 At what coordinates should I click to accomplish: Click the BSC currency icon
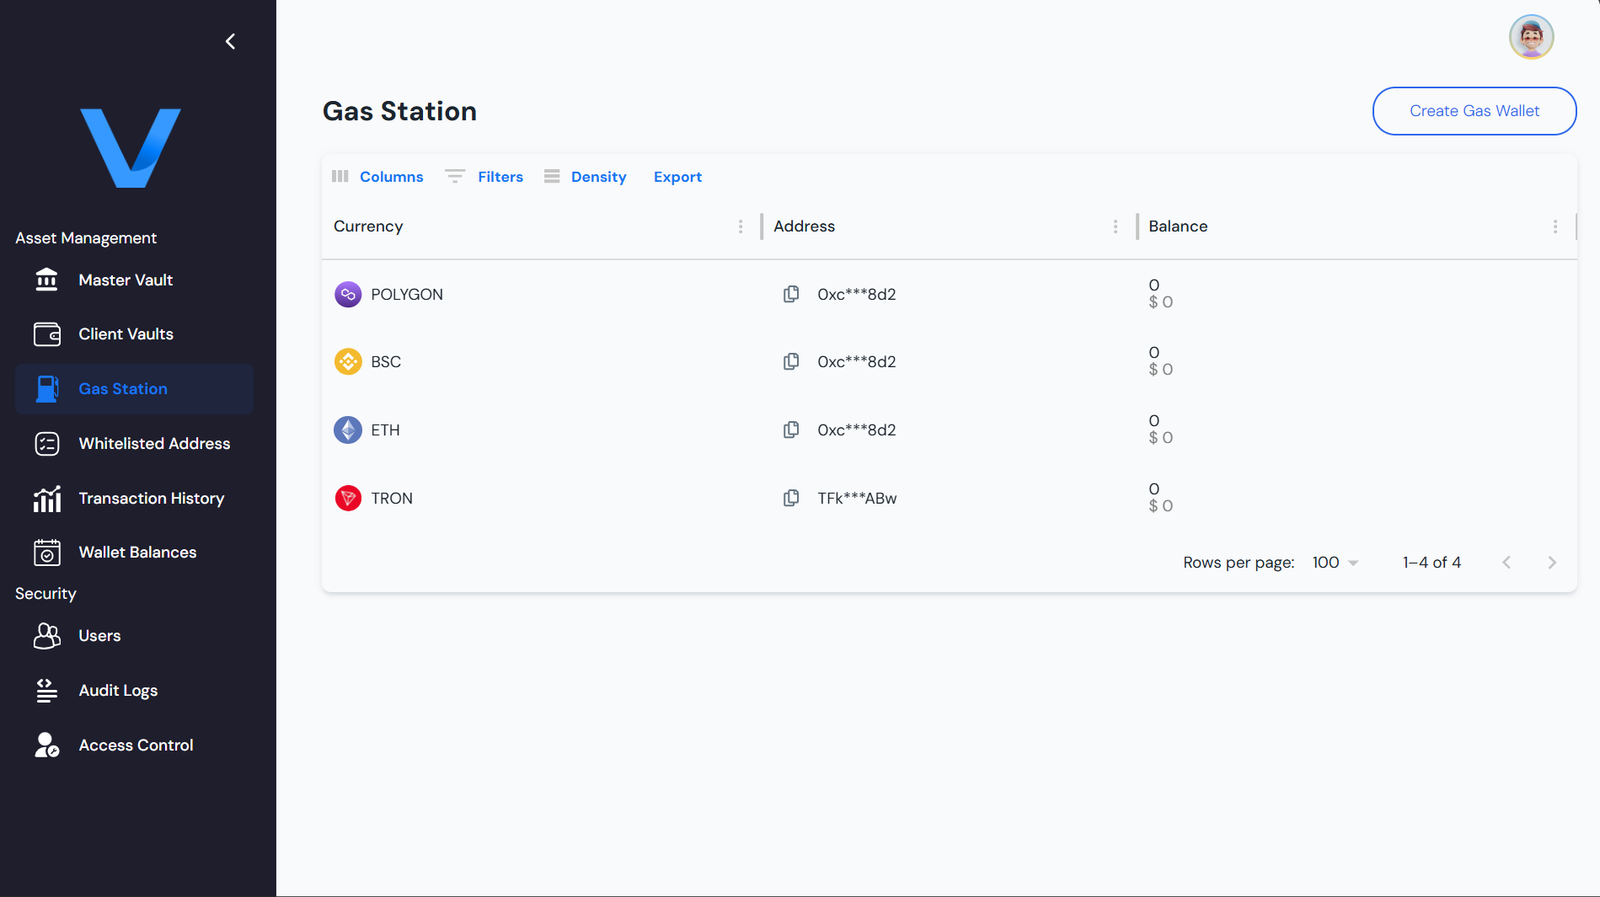tap(348, 362)
